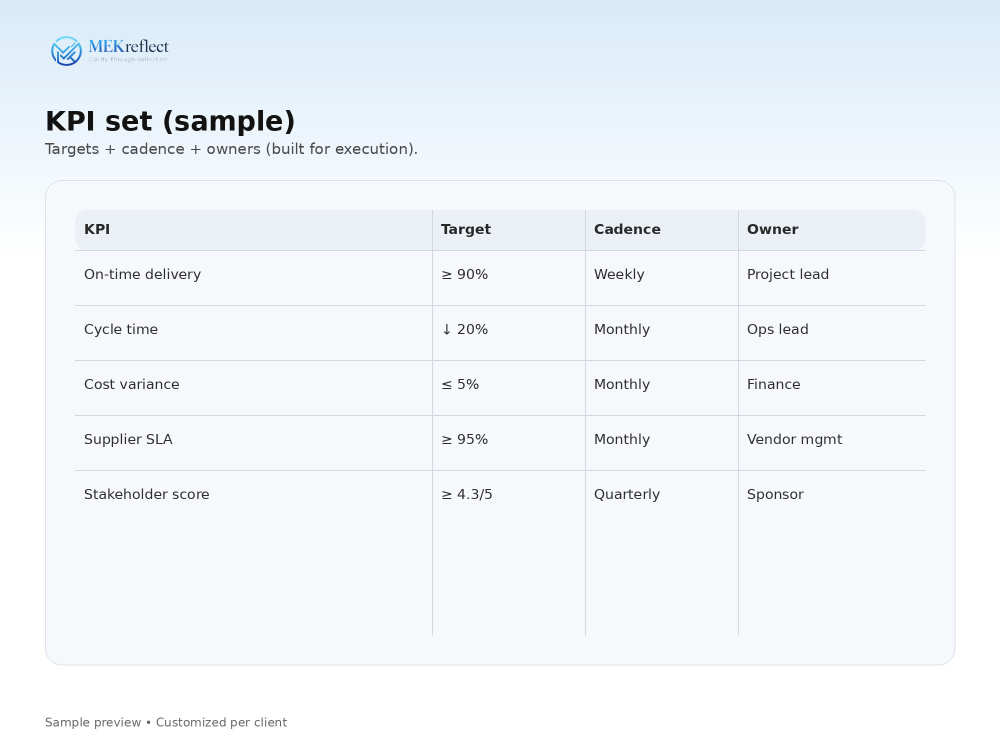The image size is (1000, 750).
Task: Click the '≥ 90%' target cell
Action: click(x=509, y=278)
